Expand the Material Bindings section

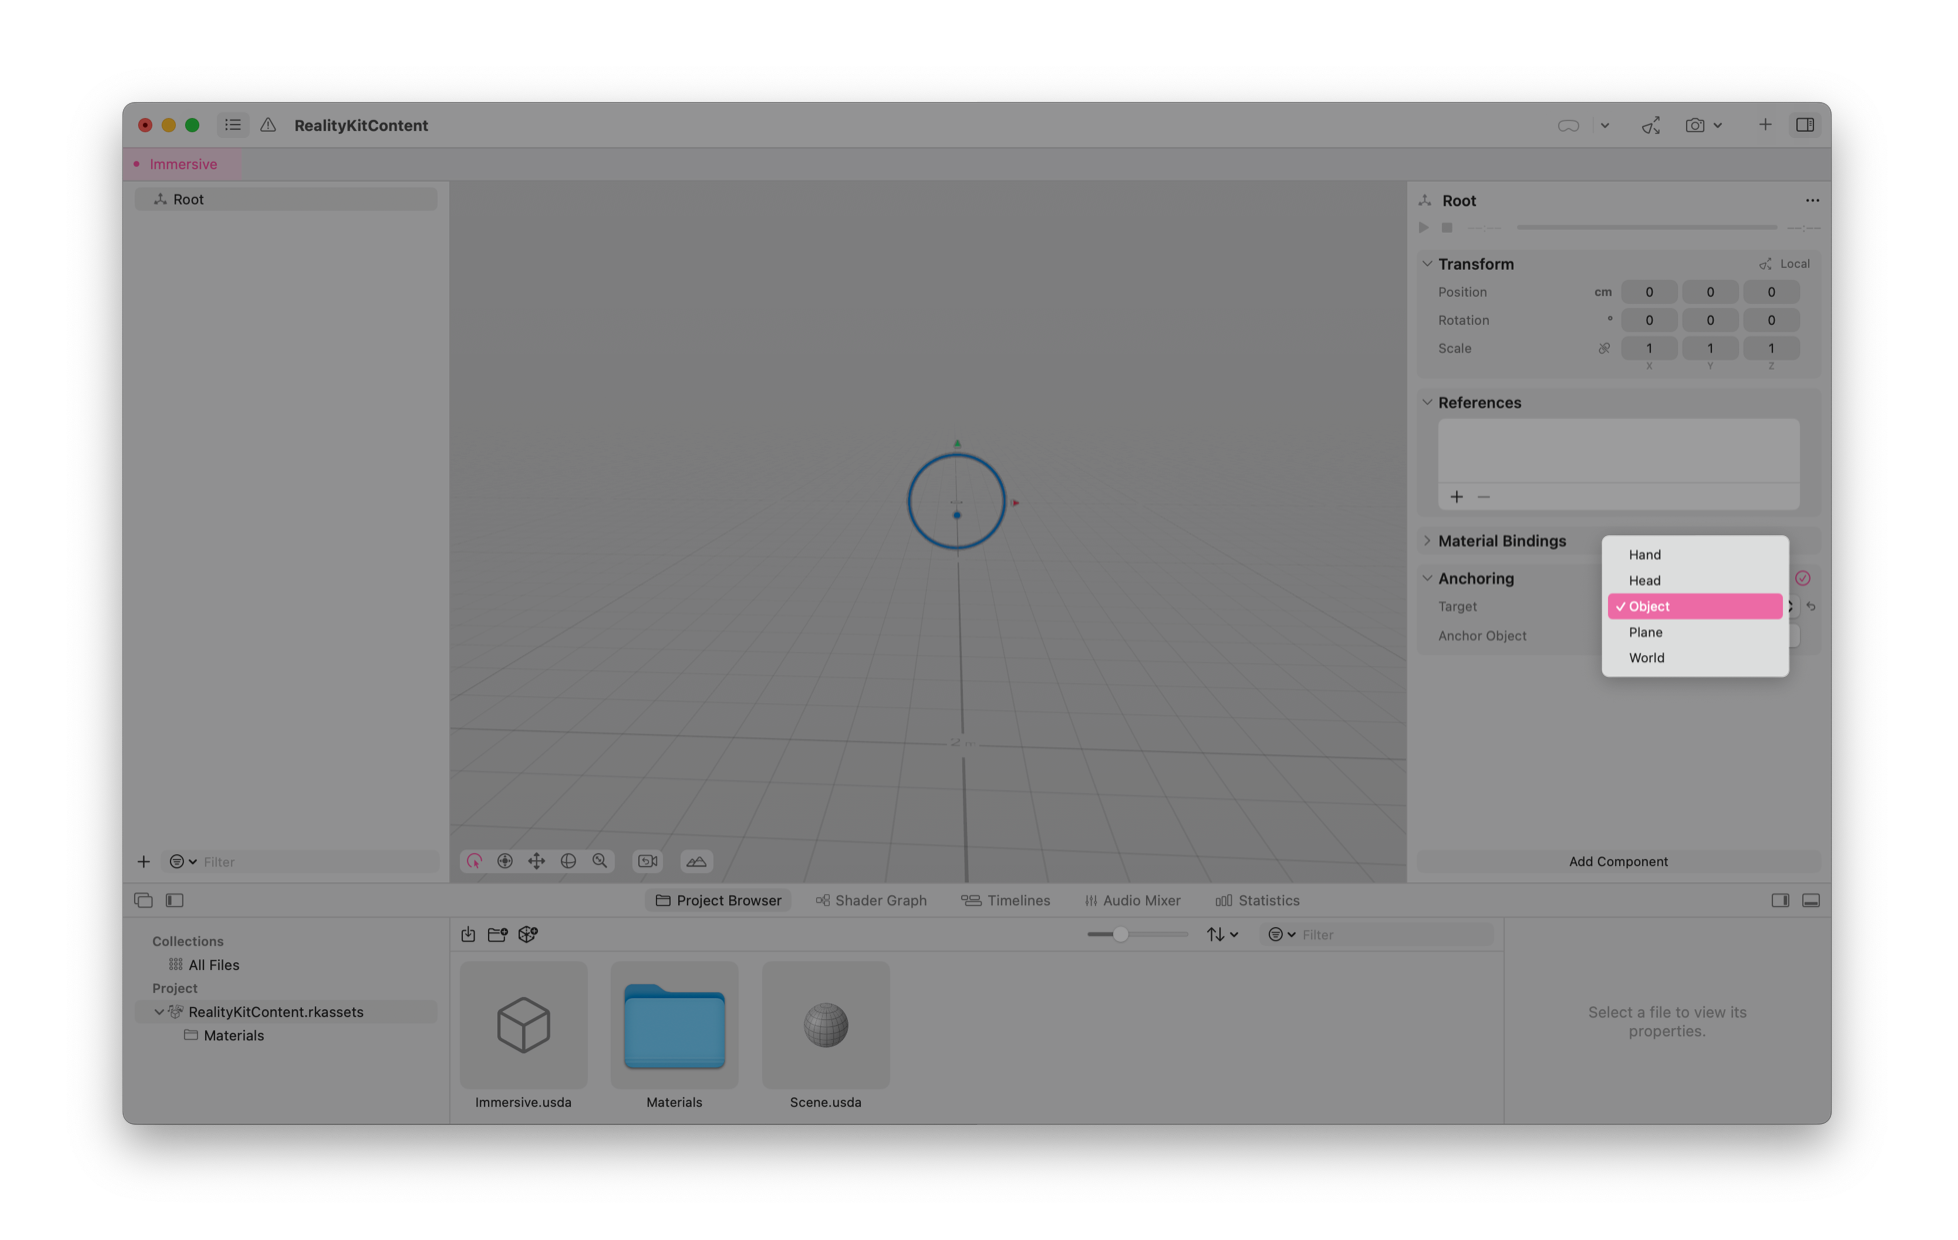tap(1427, 540)
